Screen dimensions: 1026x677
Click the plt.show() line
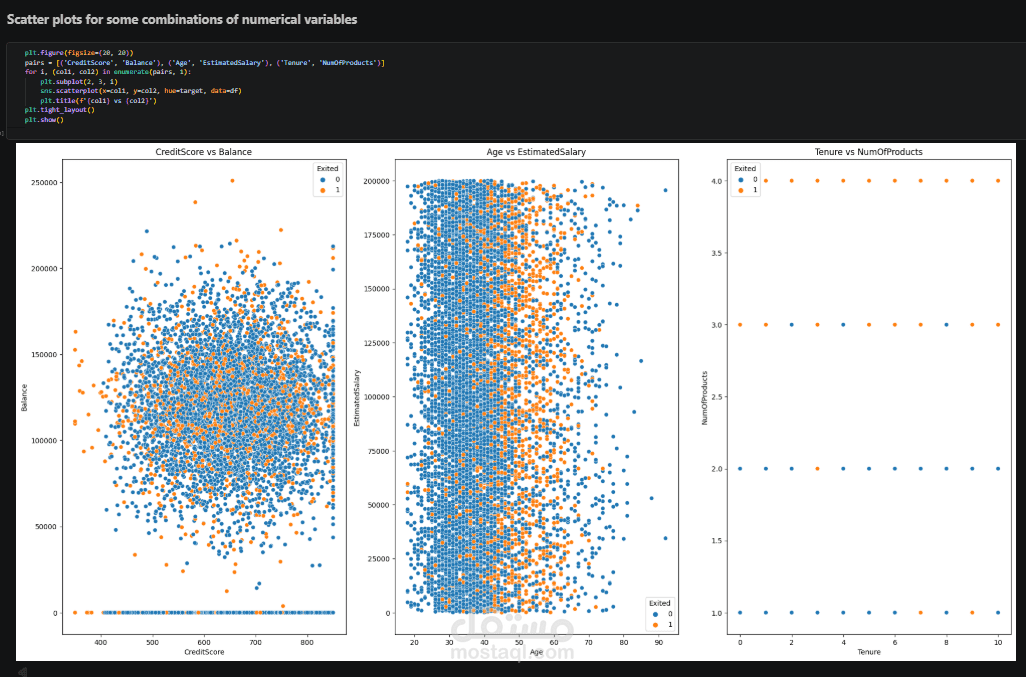44,120
